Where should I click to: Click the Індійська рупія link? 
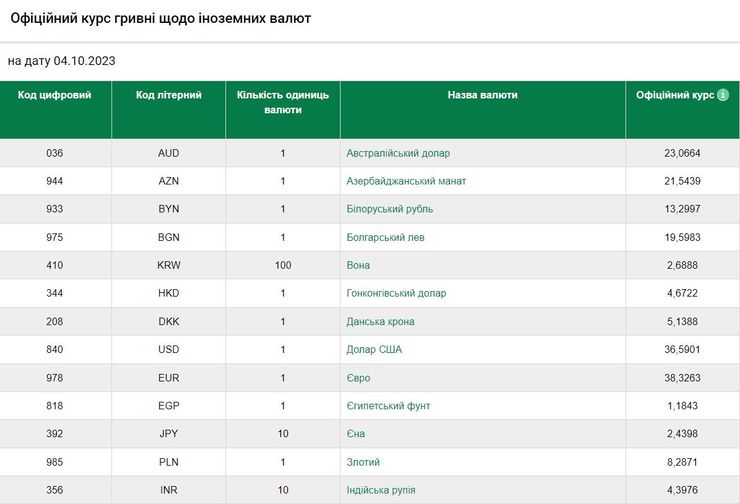tap(381, 490)
